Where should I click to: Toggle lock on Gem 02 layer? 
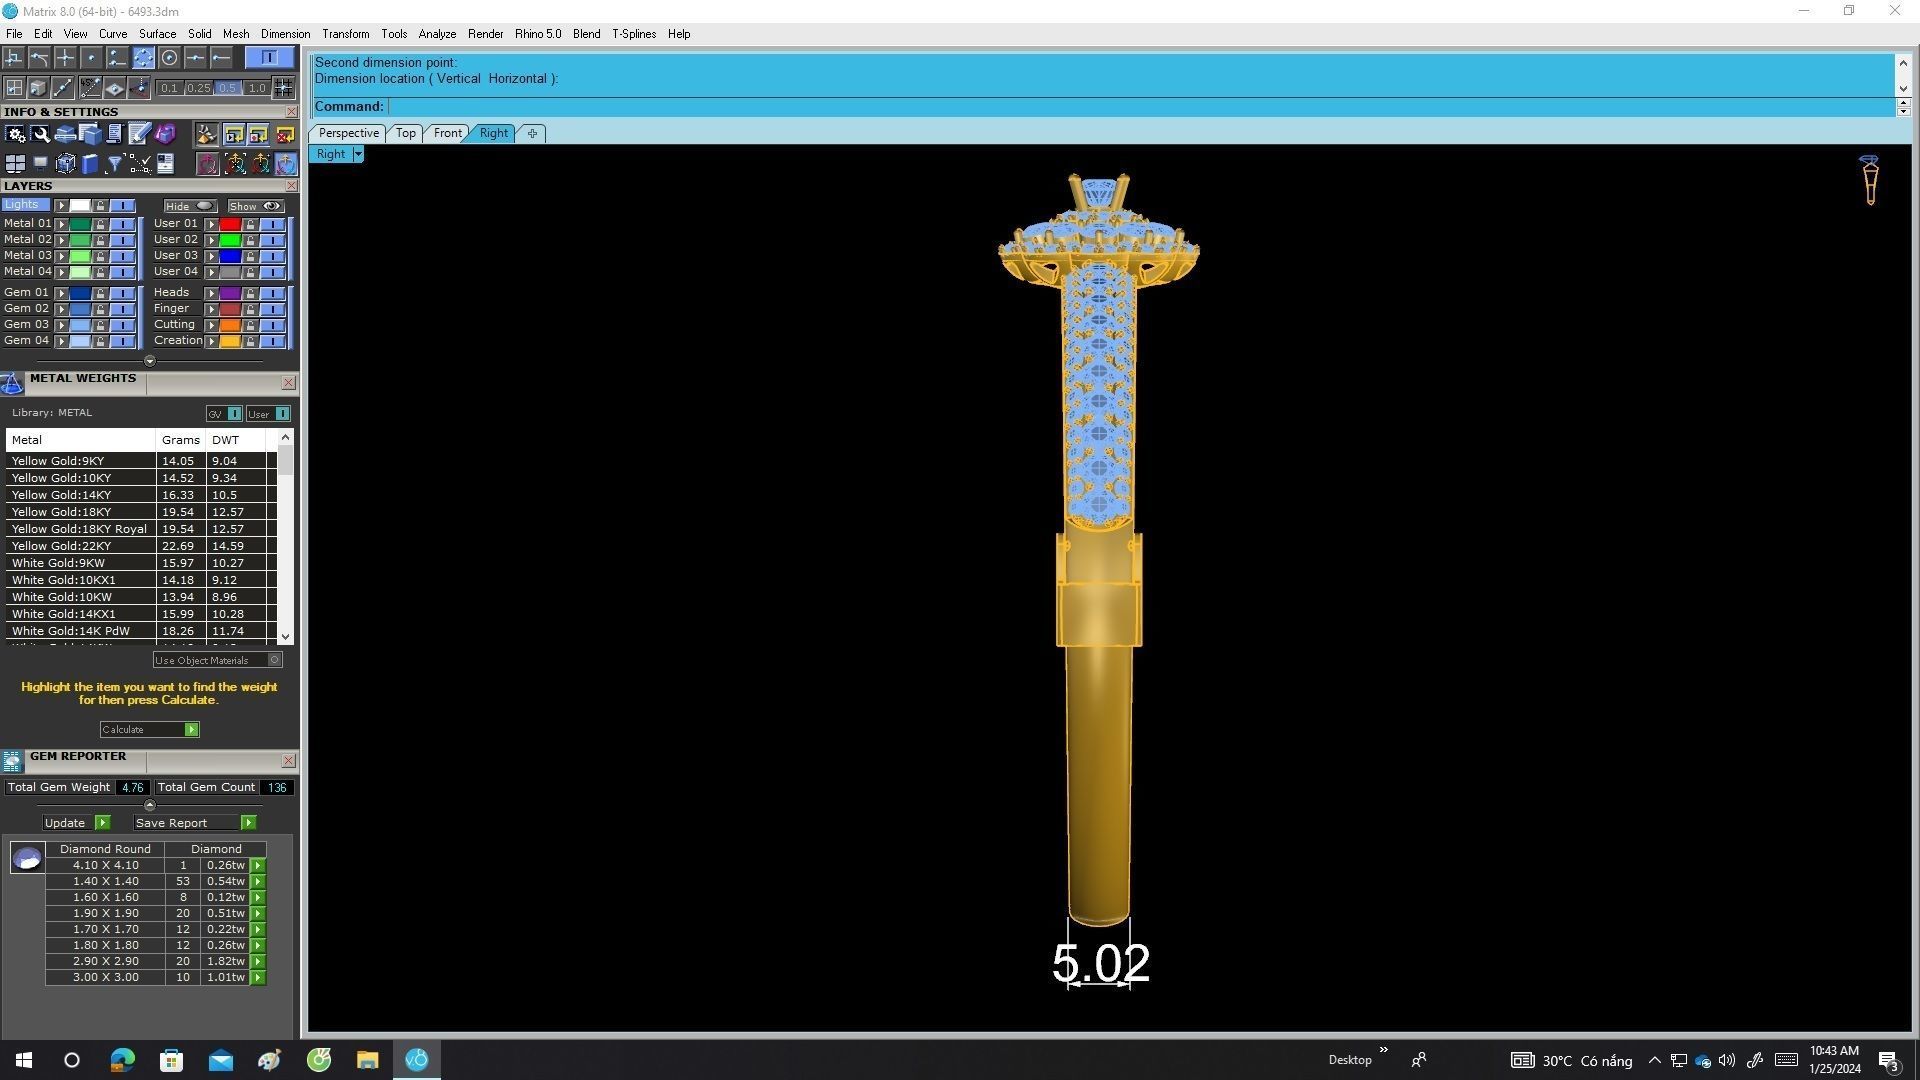pos(100,309)
